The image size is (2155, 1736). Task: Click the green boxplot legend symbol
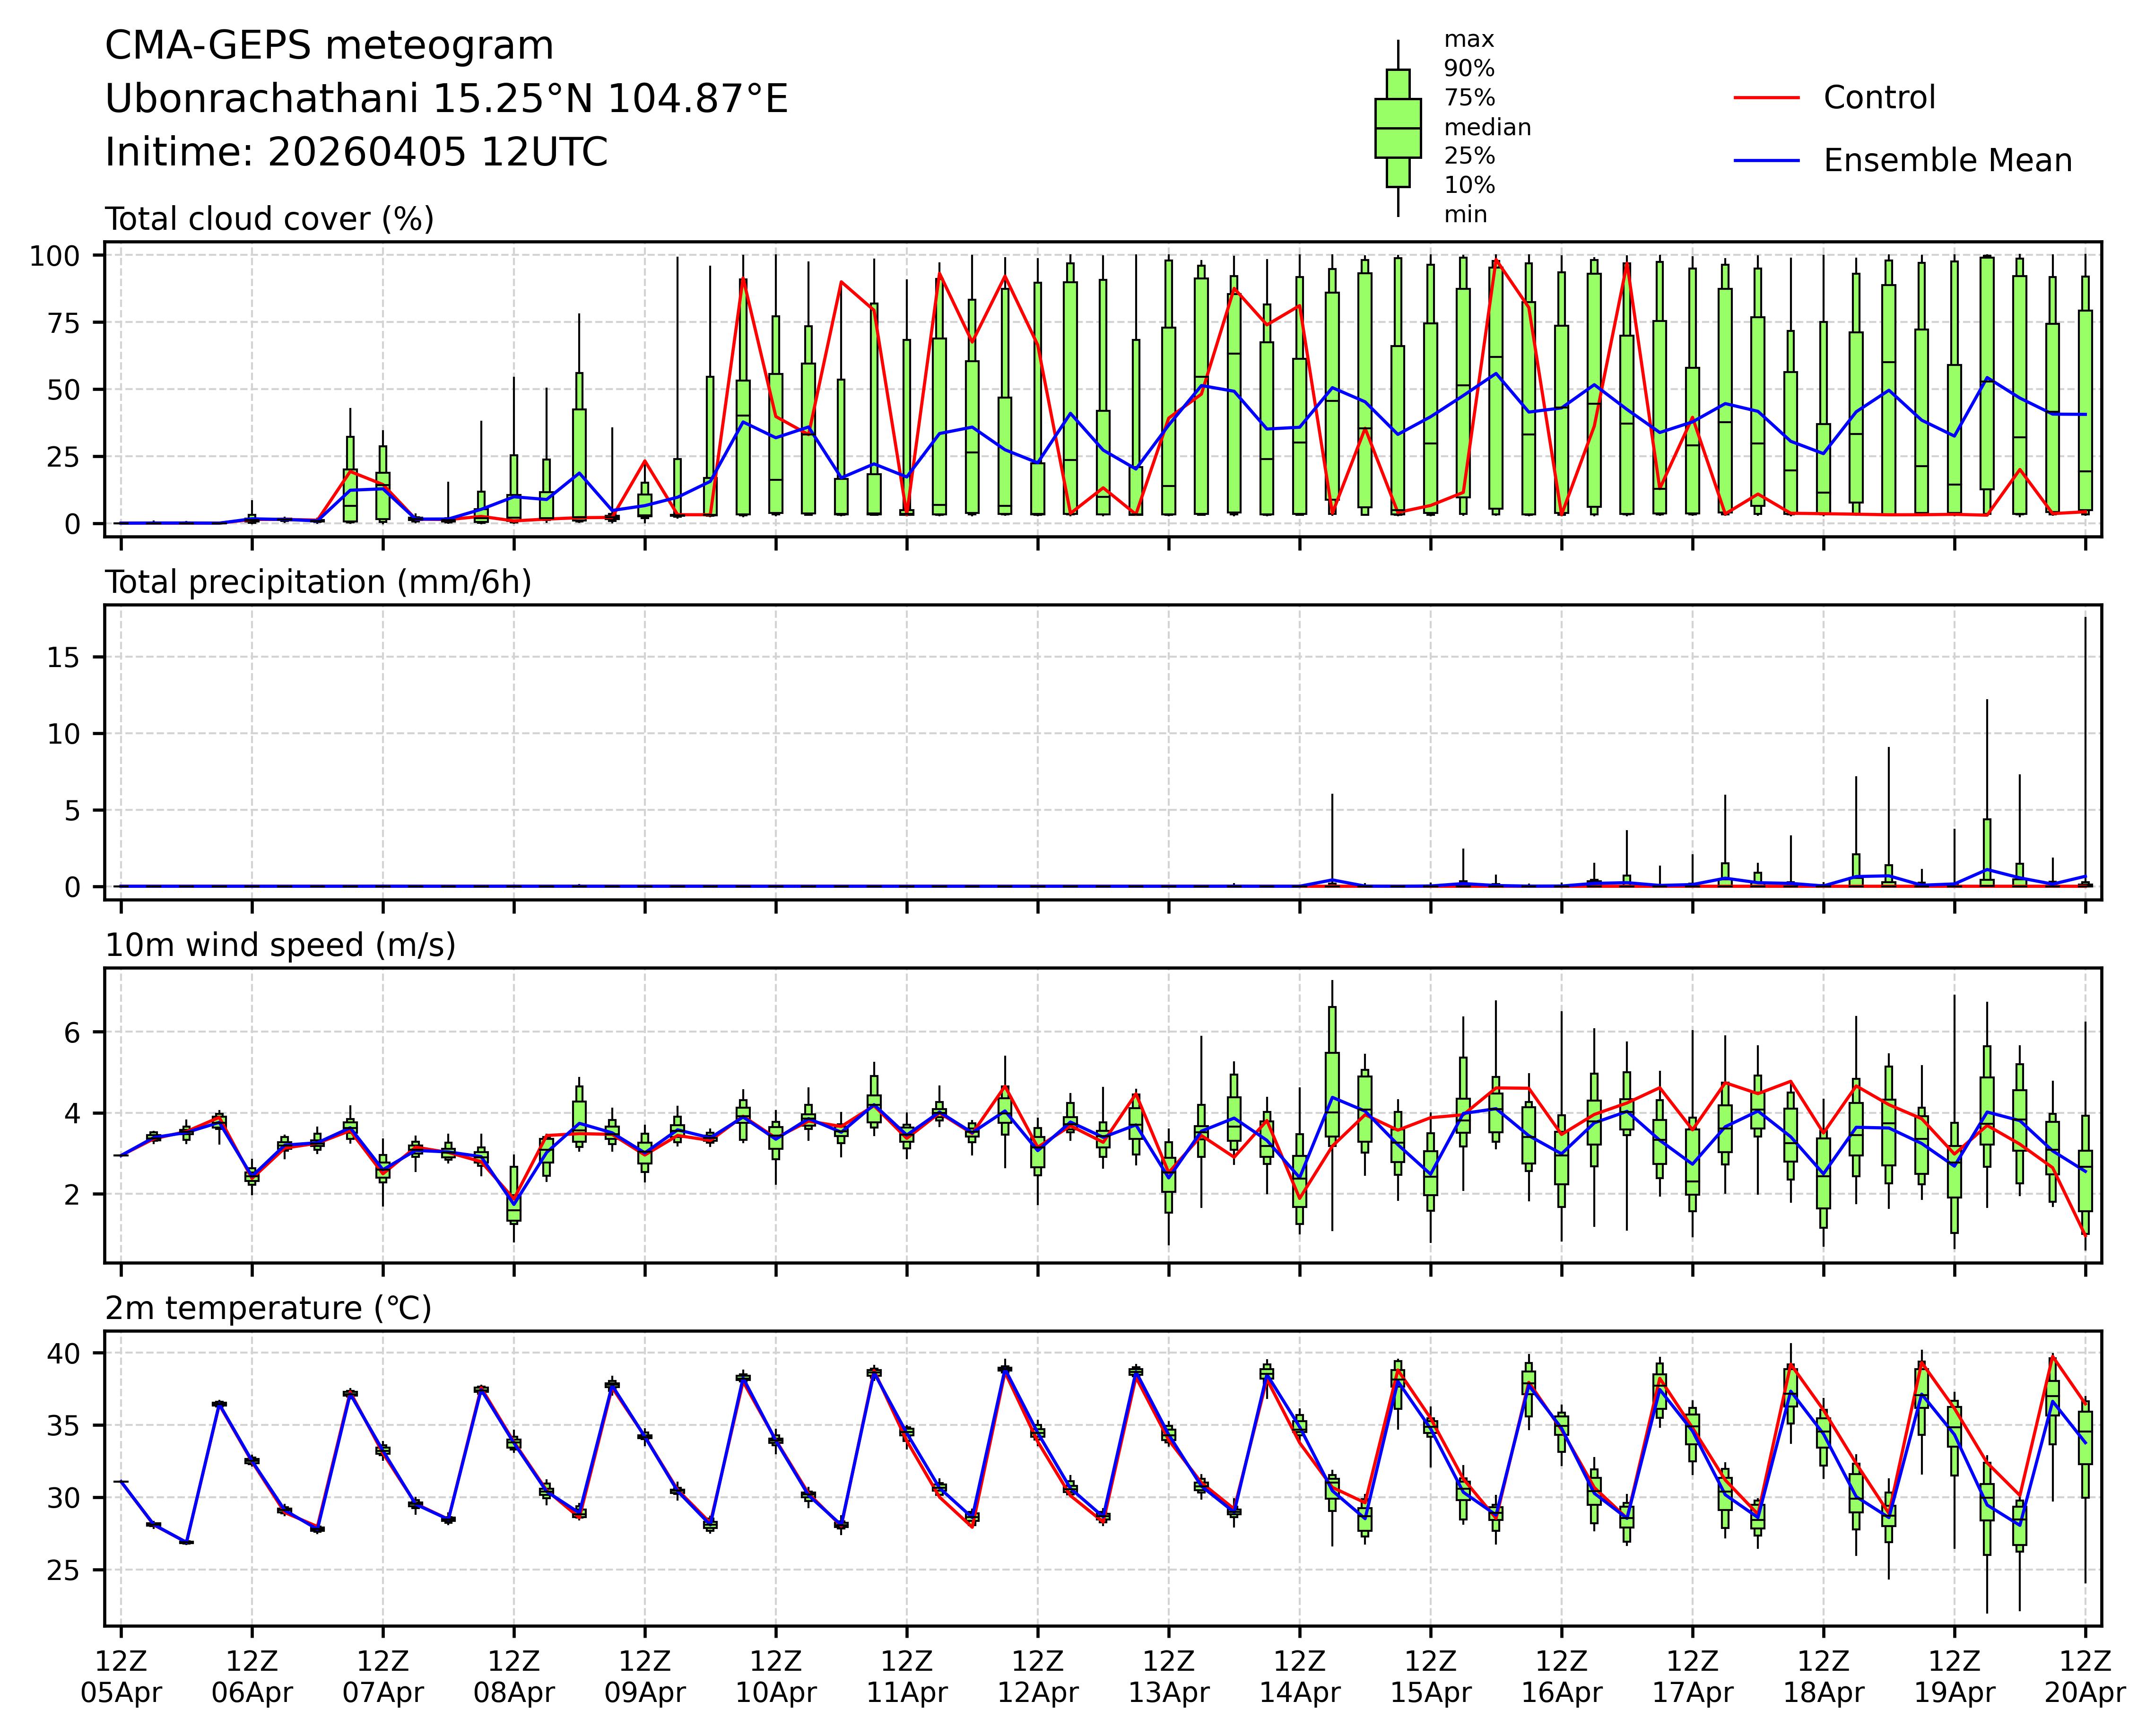[x=1397, y=128]
